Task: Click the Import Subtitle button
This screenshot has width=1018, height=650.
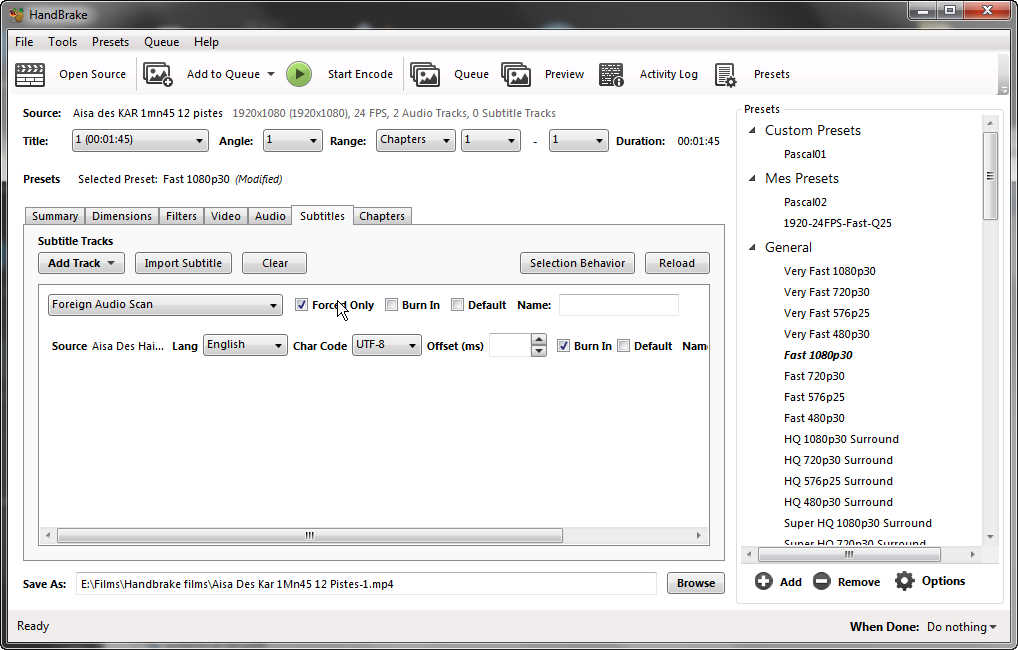Action: 183,263
